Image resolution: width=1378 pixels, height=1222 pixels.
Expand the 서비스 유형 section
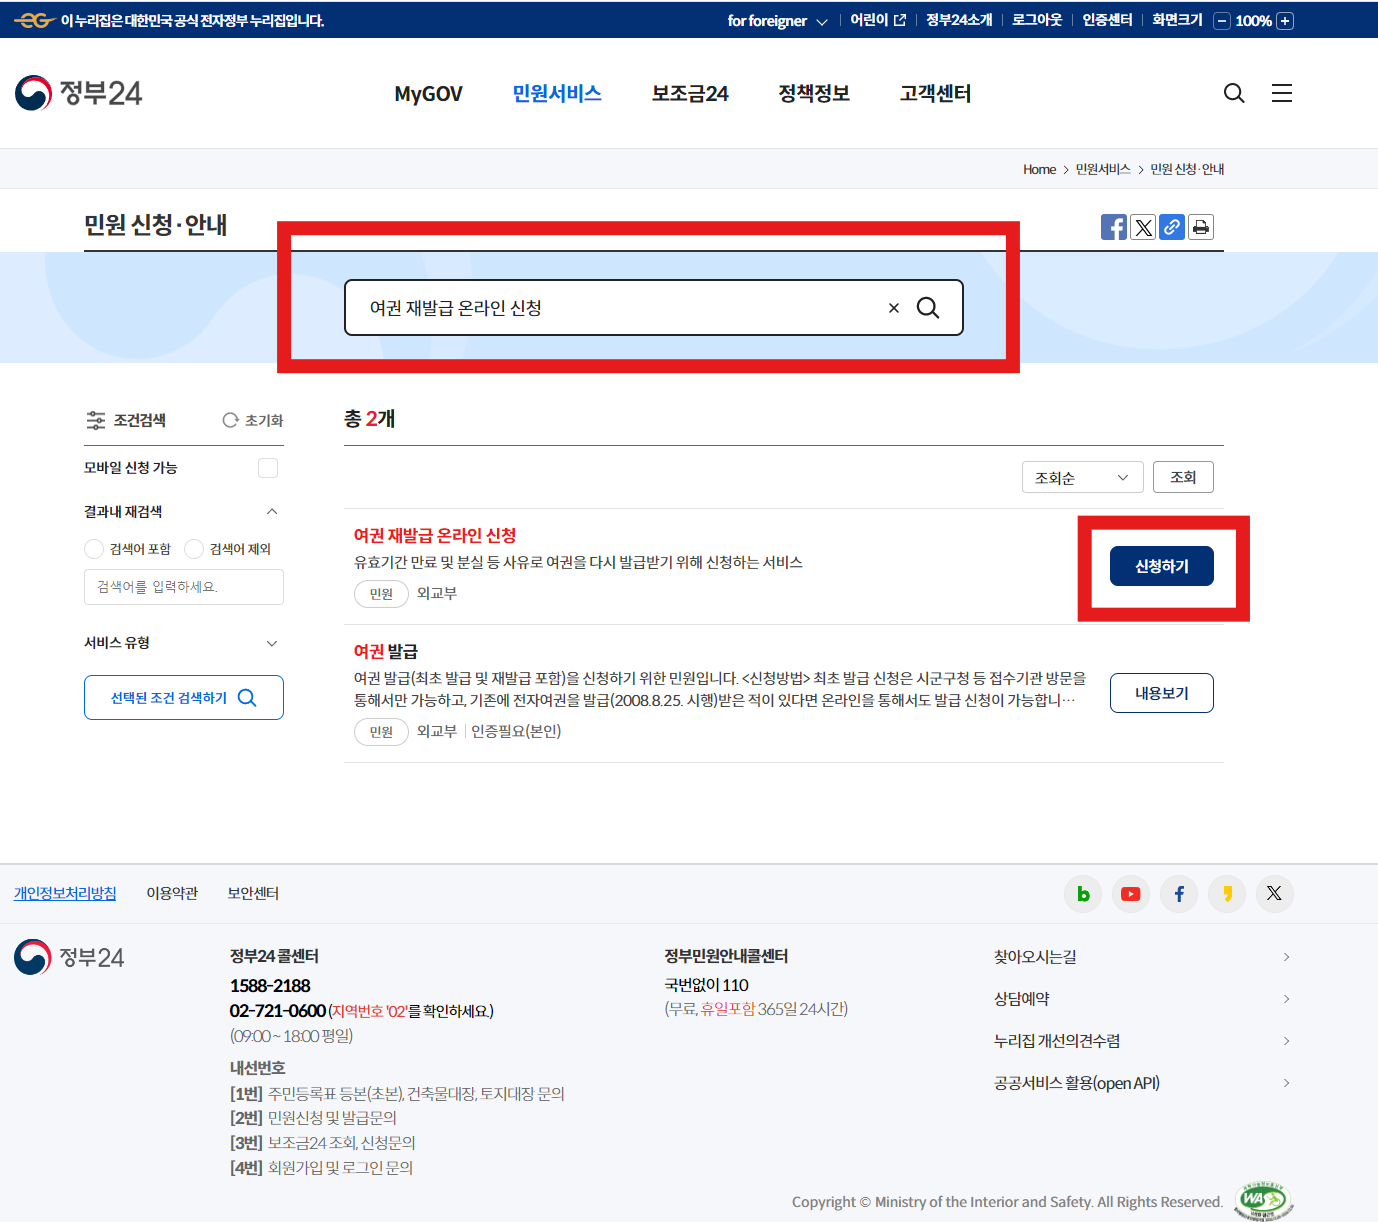pos(271,643)
